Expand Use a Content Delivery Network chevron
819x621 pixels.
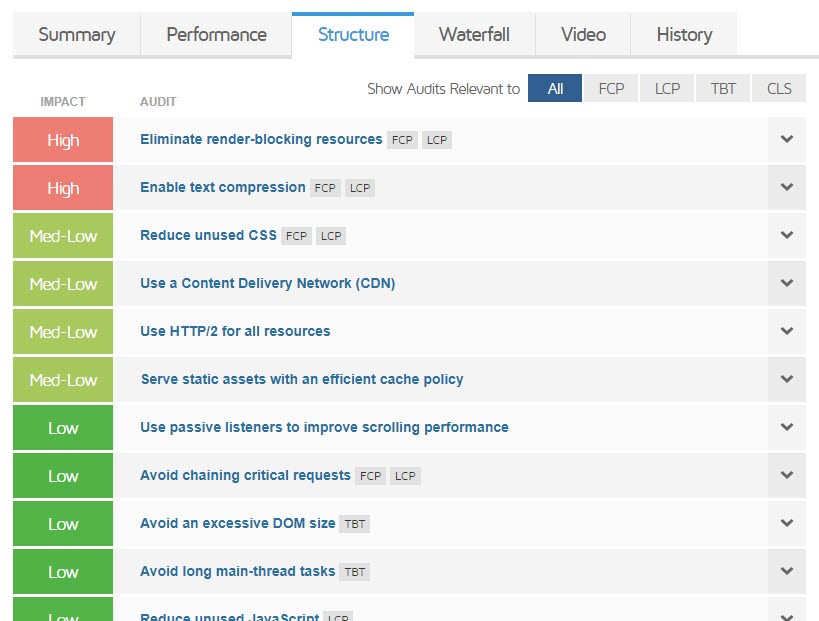[x=786, y=284]
